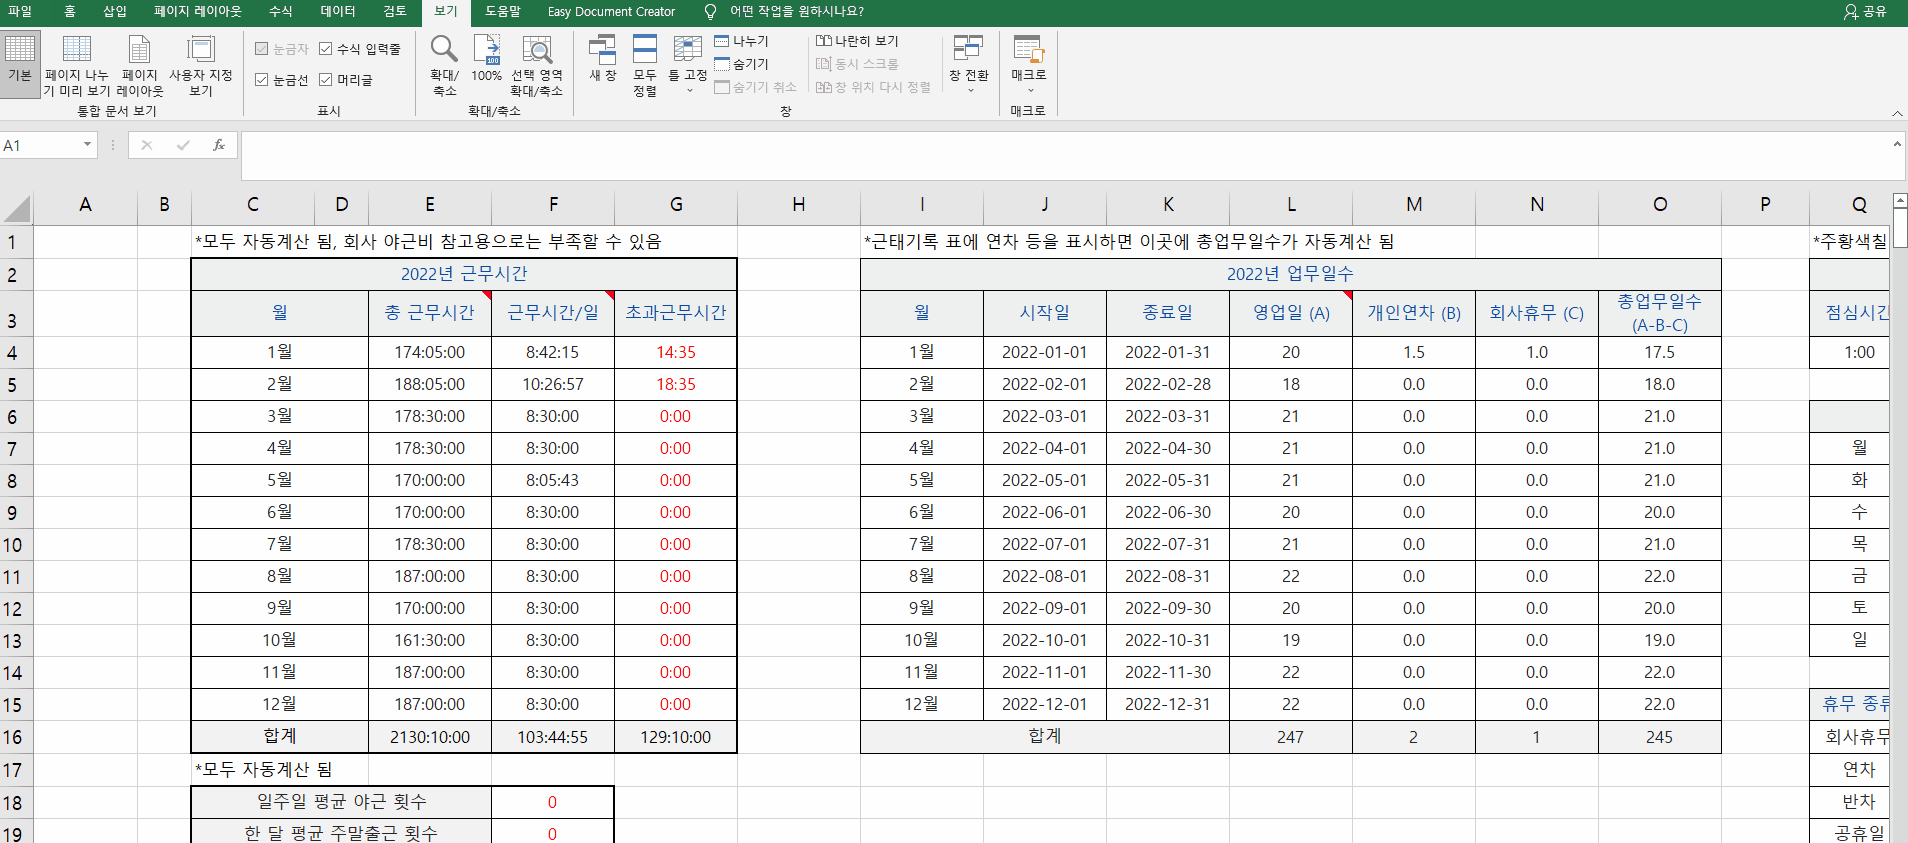
Task: Click the Tell Me lightbulb search box
Action: pyautogui.click(x=785, y=11)
